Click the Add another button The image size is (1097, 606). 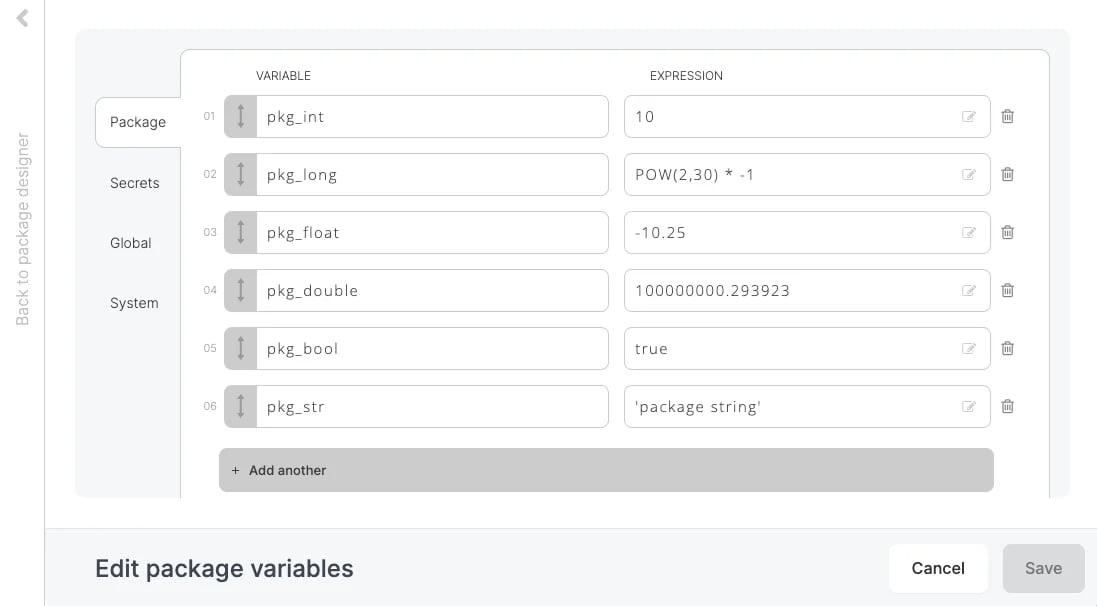pos(606,470)
